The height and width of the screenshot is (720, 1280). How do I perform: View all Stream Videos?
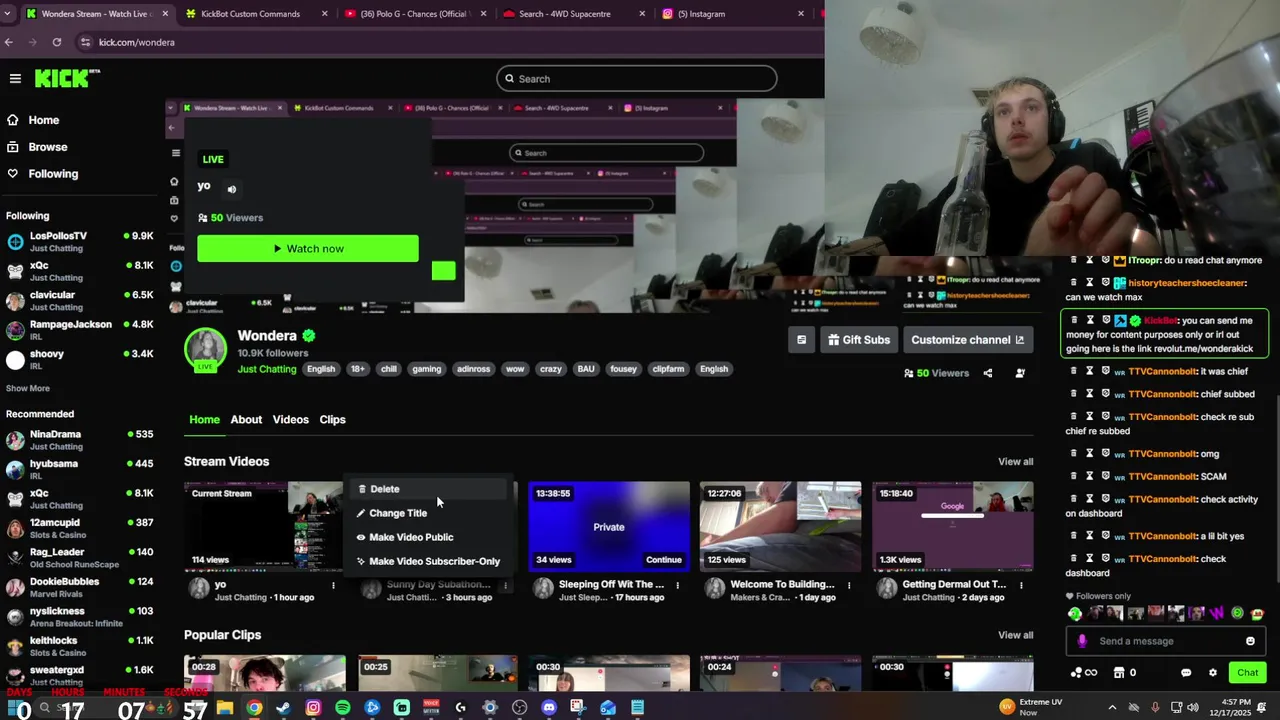pos(1015,462)
